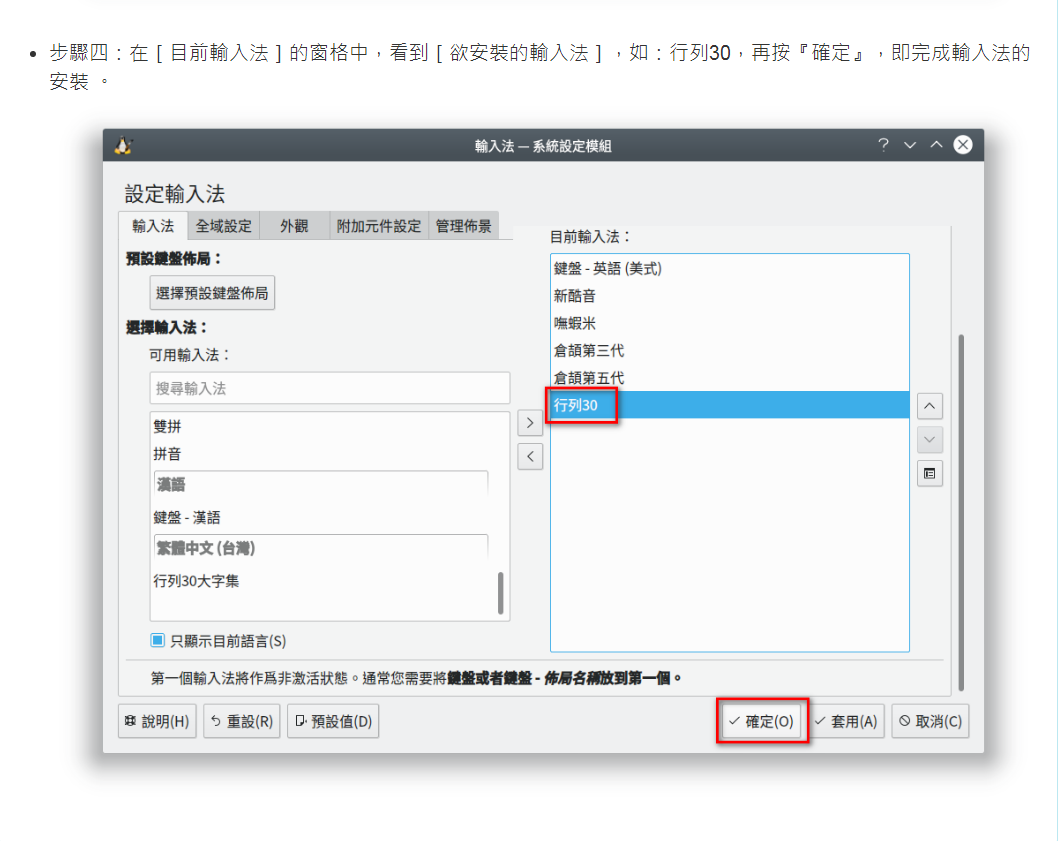The width and height of the screenshot is (1060, 841).
Task: Select highlighted 行列30 entry in current list
Action: click(x=729, y=405)
